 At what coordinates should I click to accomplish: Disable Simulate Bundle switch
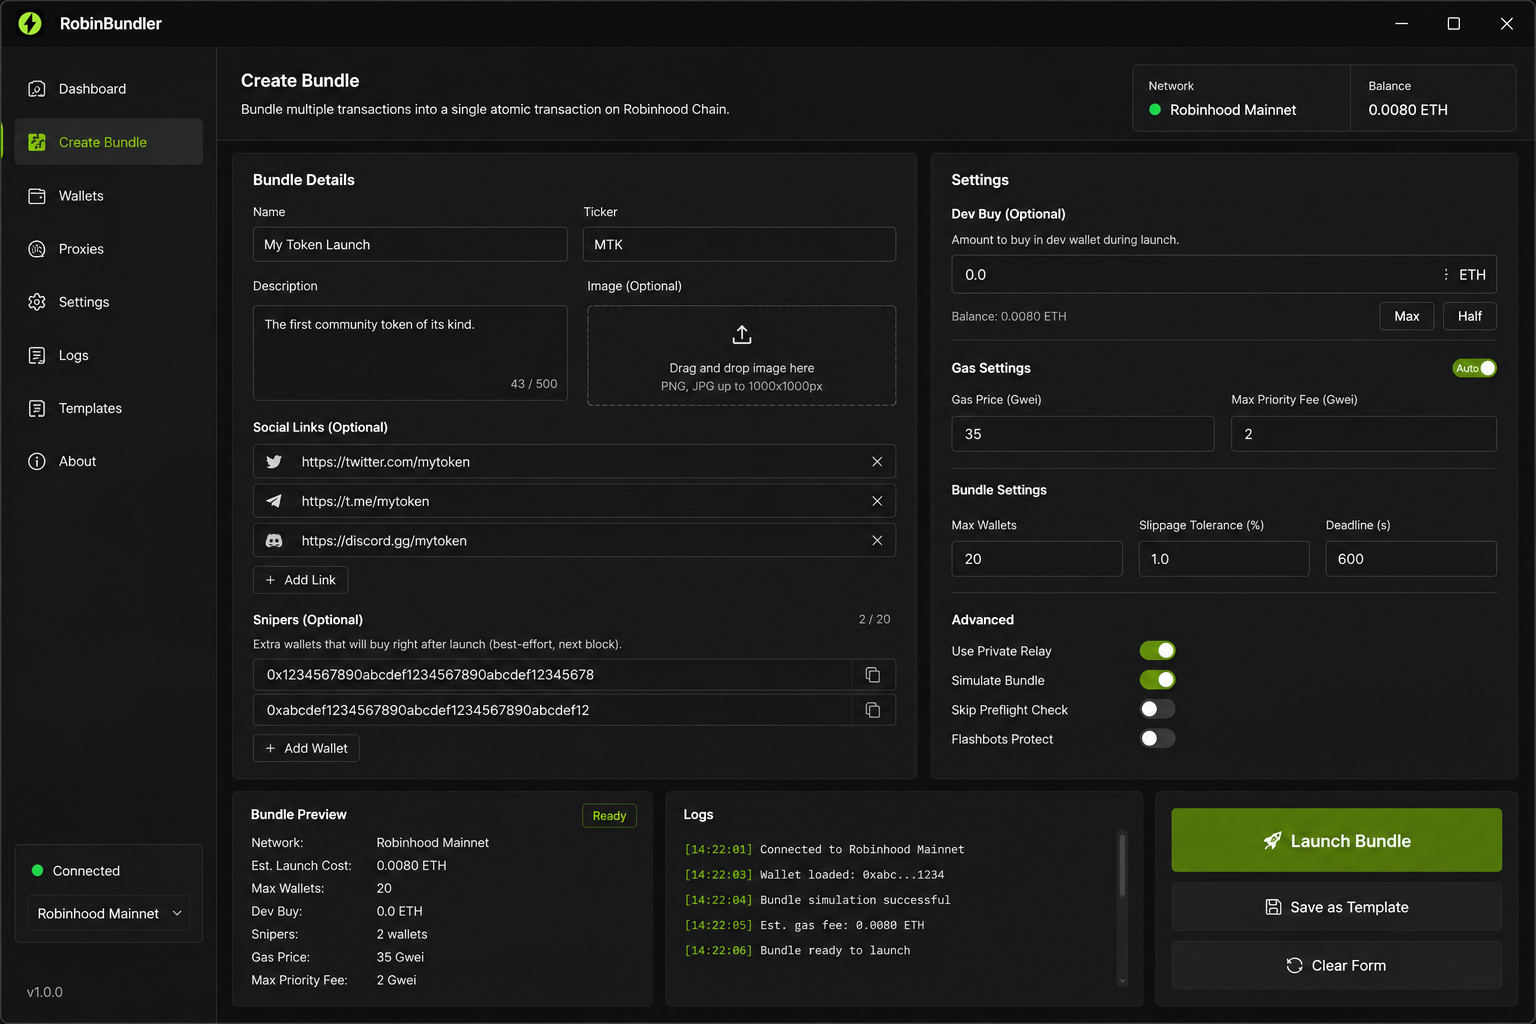pyautogui.click(x=1158, y=680)
